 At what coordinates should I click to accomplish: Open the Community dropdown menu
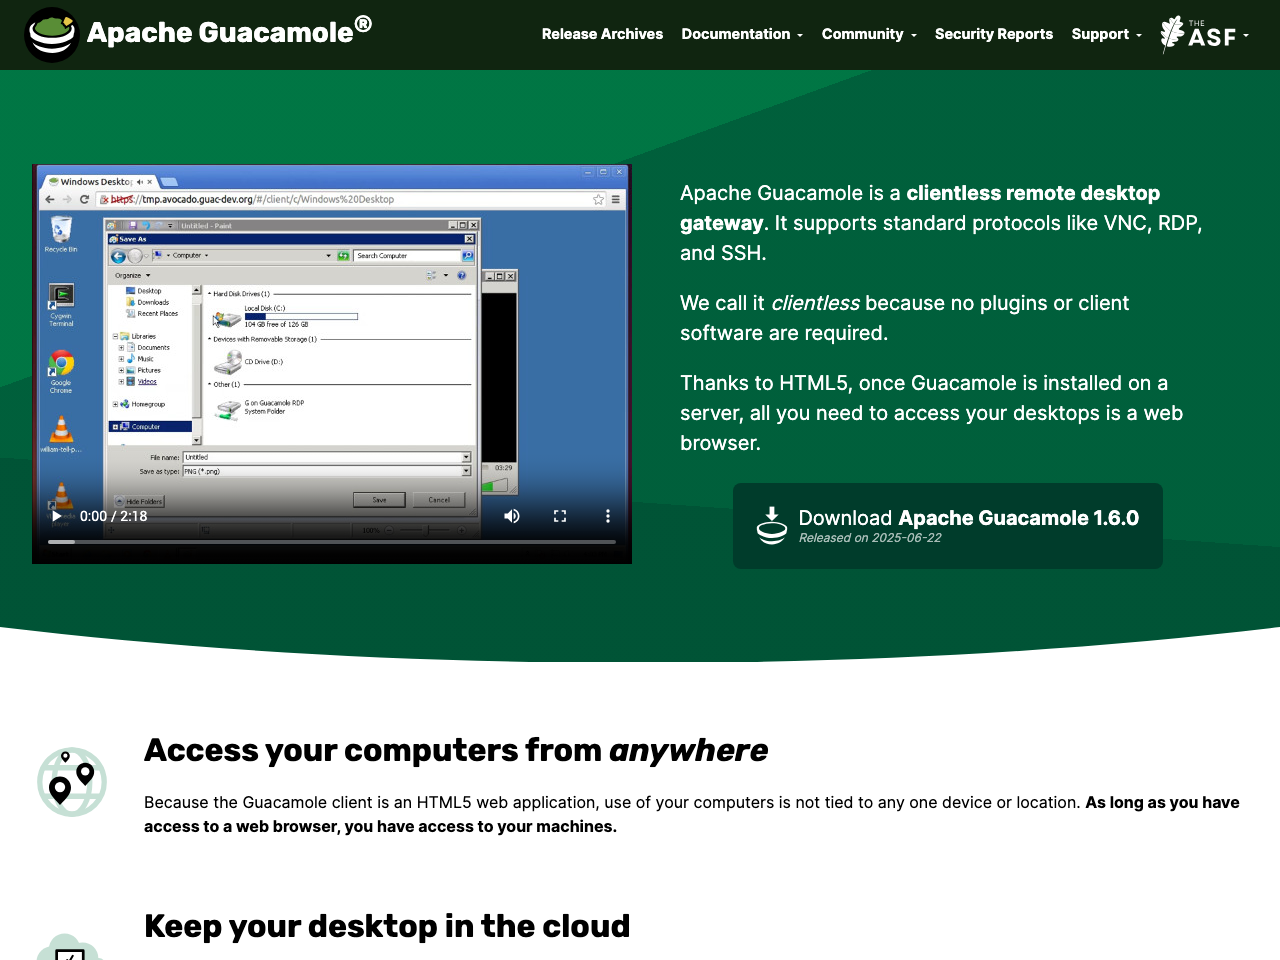coord(868,34)
